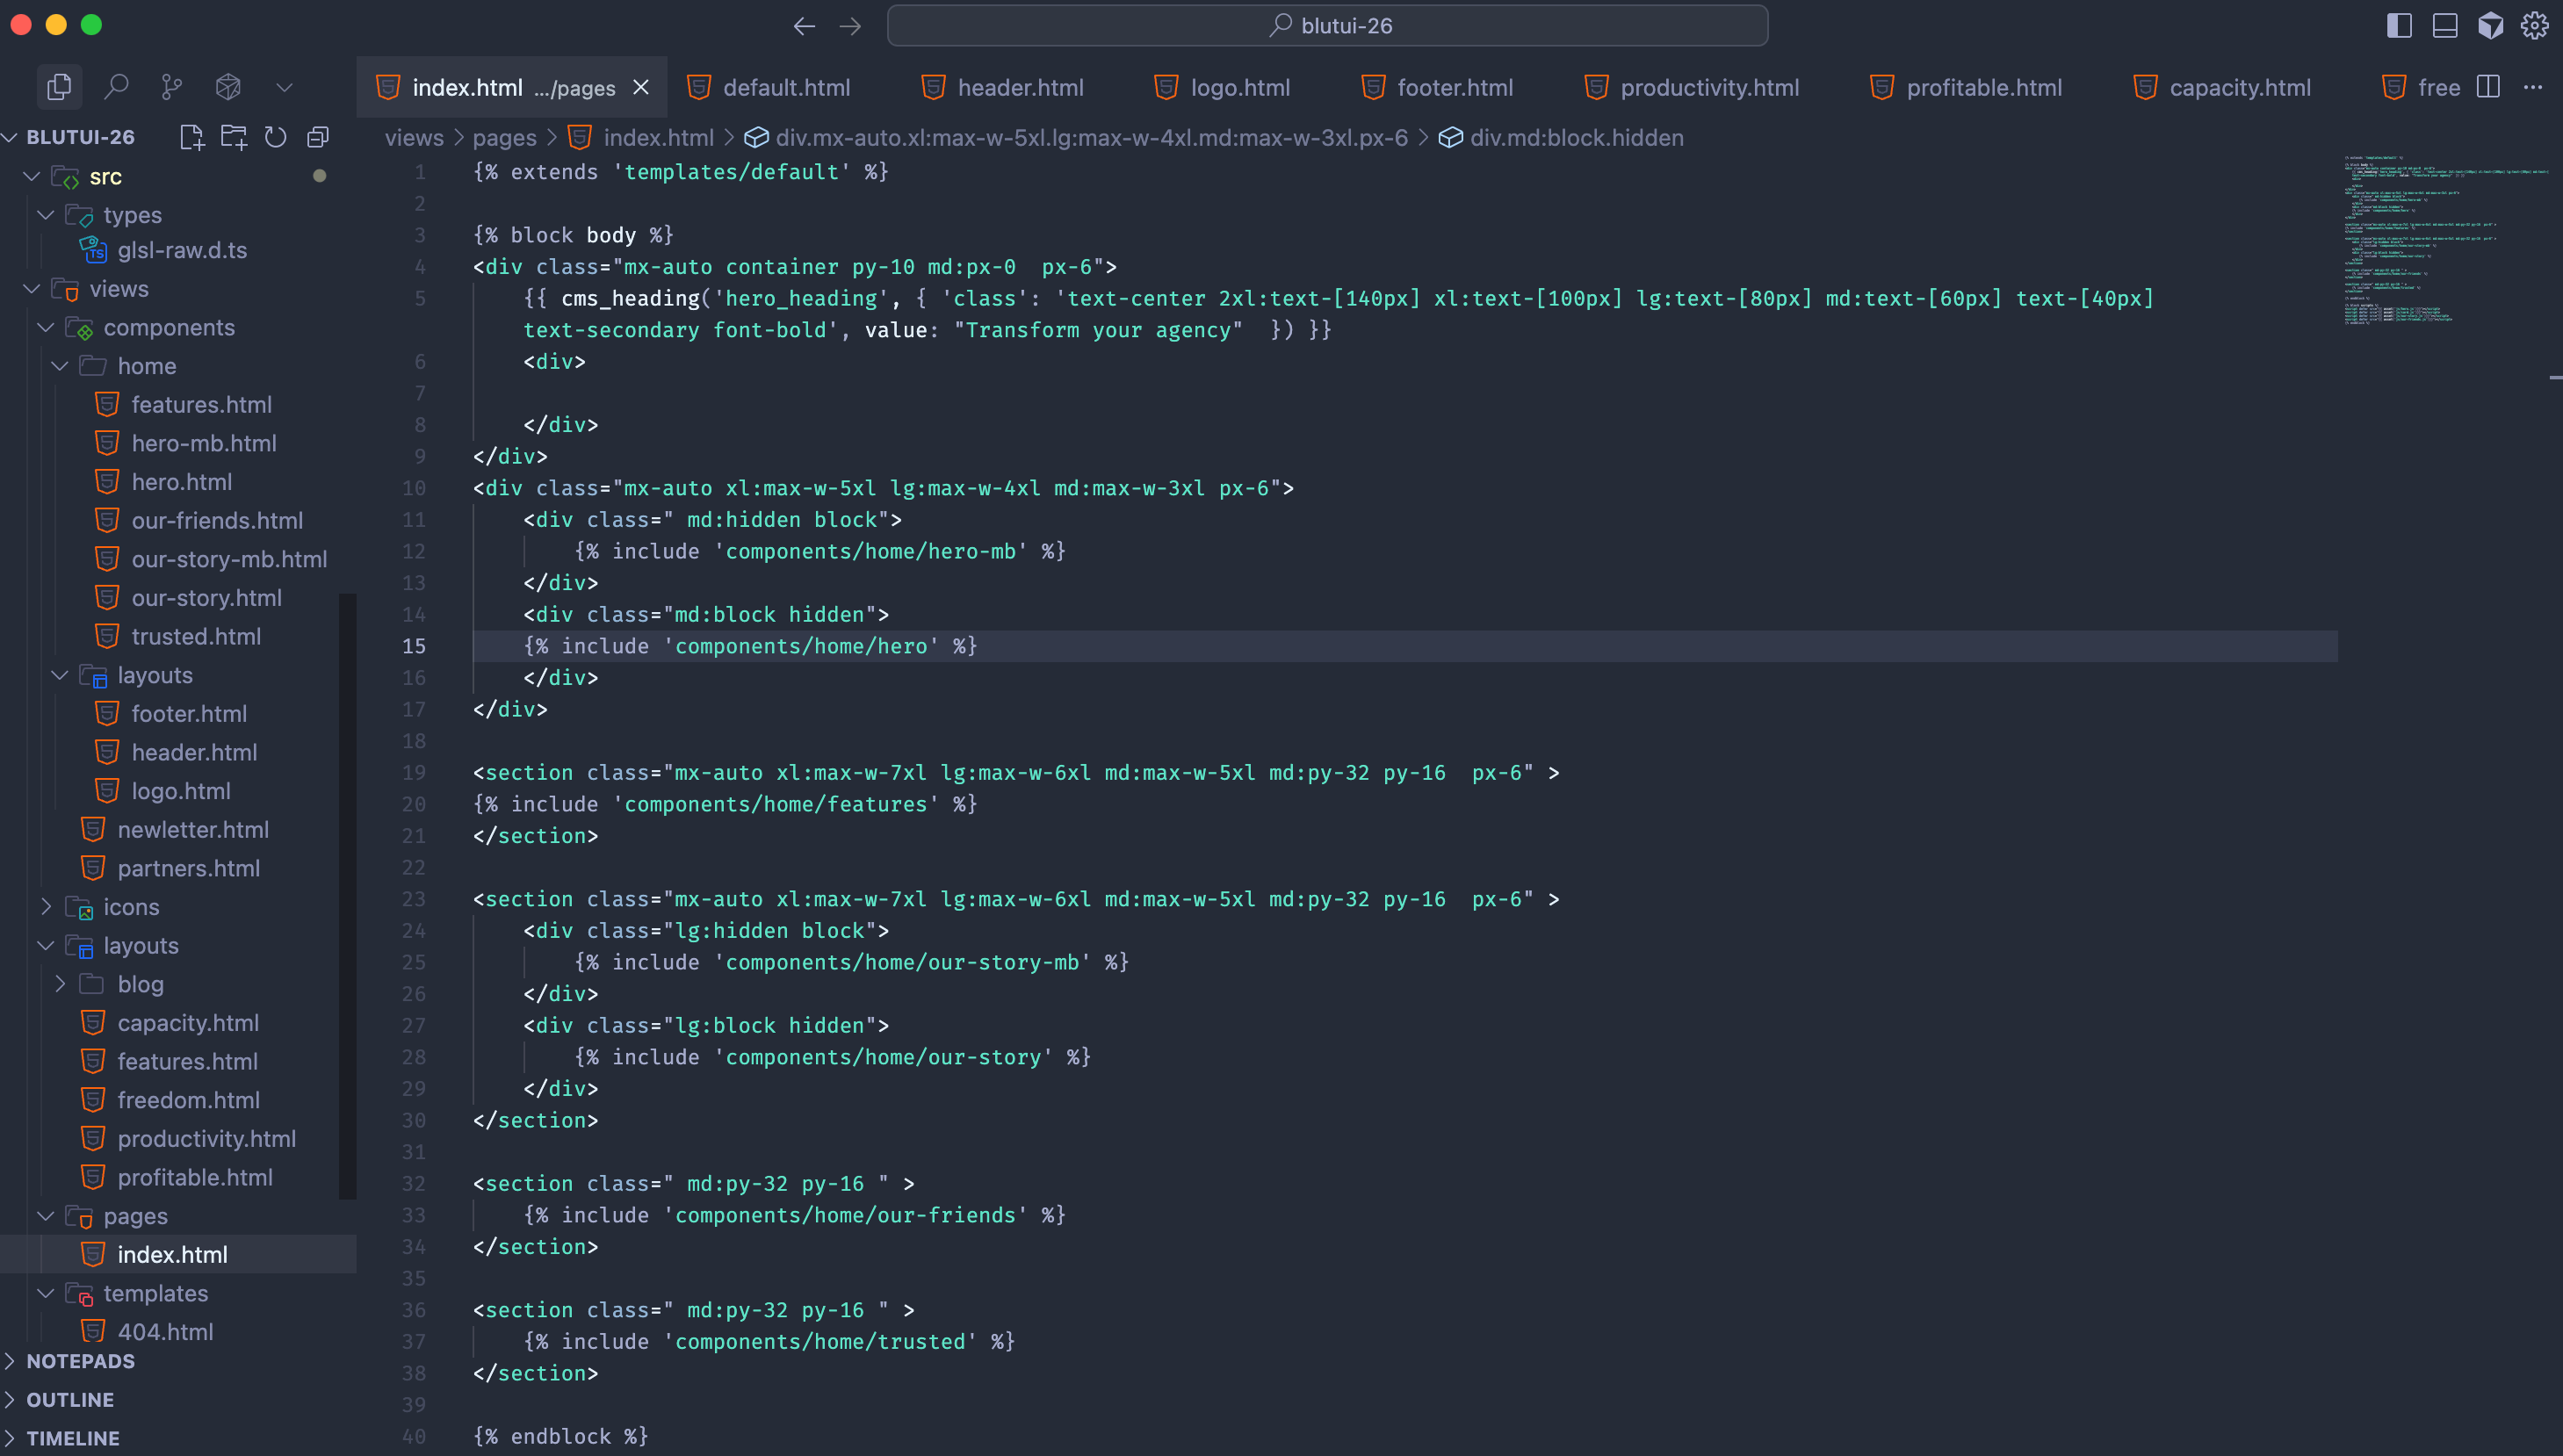Toggle the primary sidebar layout button
Screen dimensions: 2563x1456
click(2398, 25)
